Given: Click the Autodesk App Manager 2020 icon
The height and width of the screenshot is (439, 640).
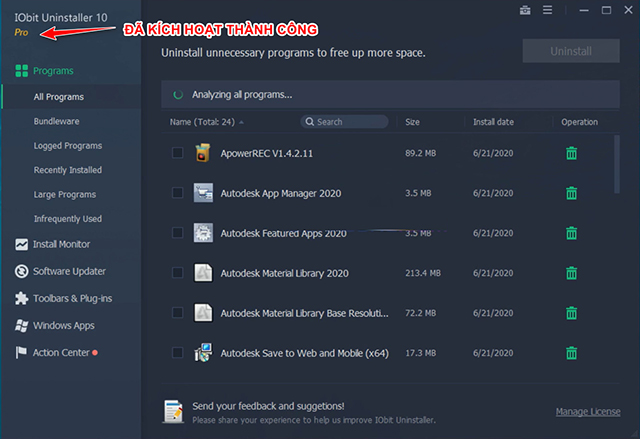Looking at the screenshot, I should coord(203,193).
